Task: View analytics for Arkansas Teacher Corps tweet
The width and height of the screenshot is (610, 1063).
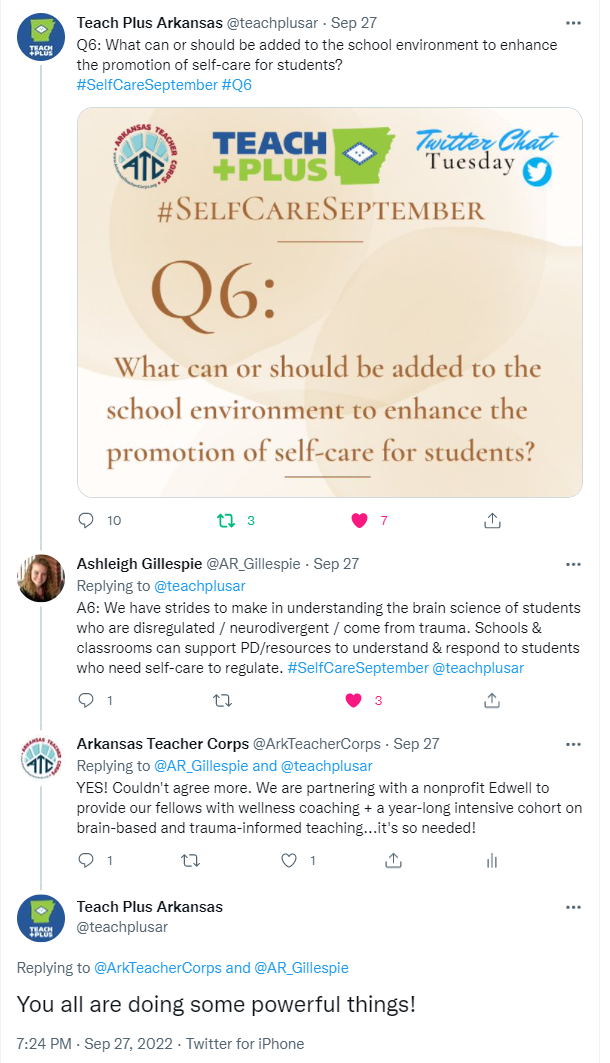Action: click(x=492, y=860)
